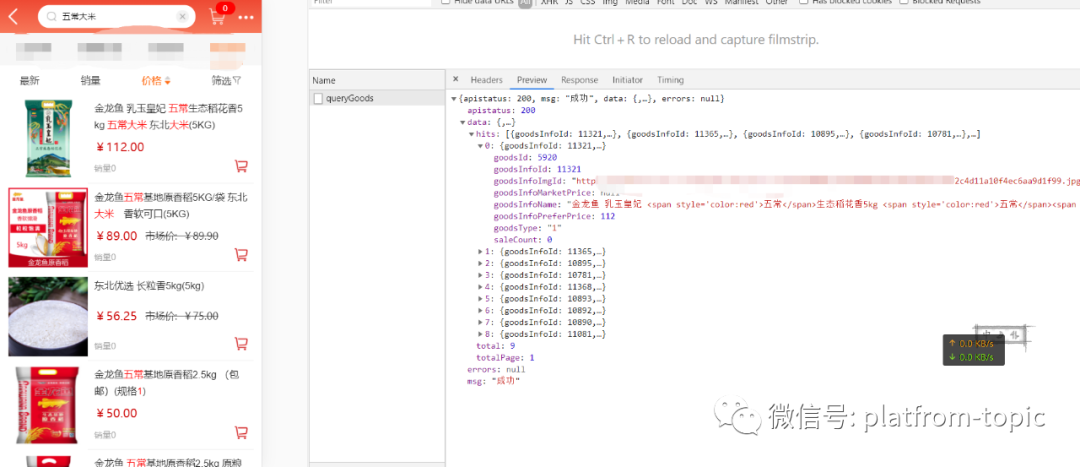1080x467 pixels.
Task: Clear the 五常大米 search with the X icon
Action: tap(182, 17)
